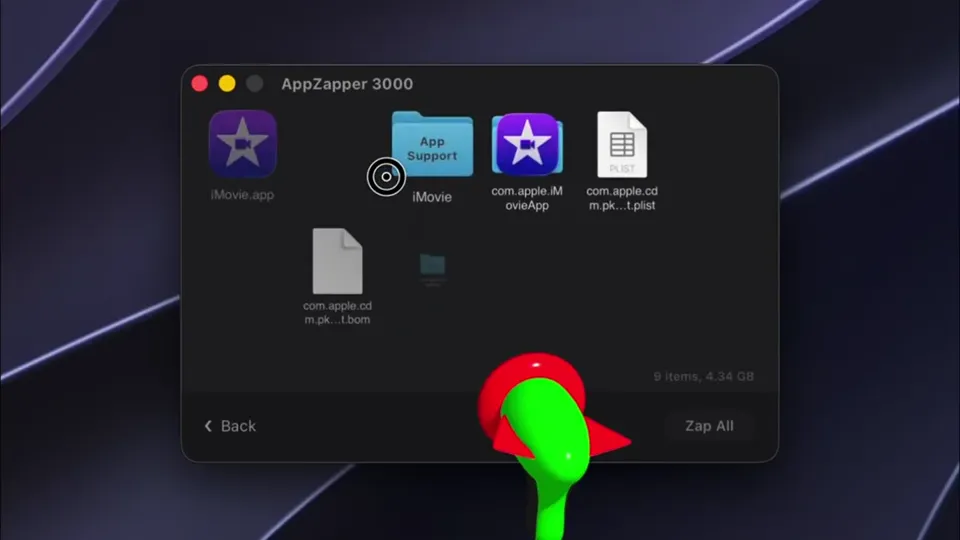Click the 9 items, 4.34 GB status text

click(x=703, y=377)
